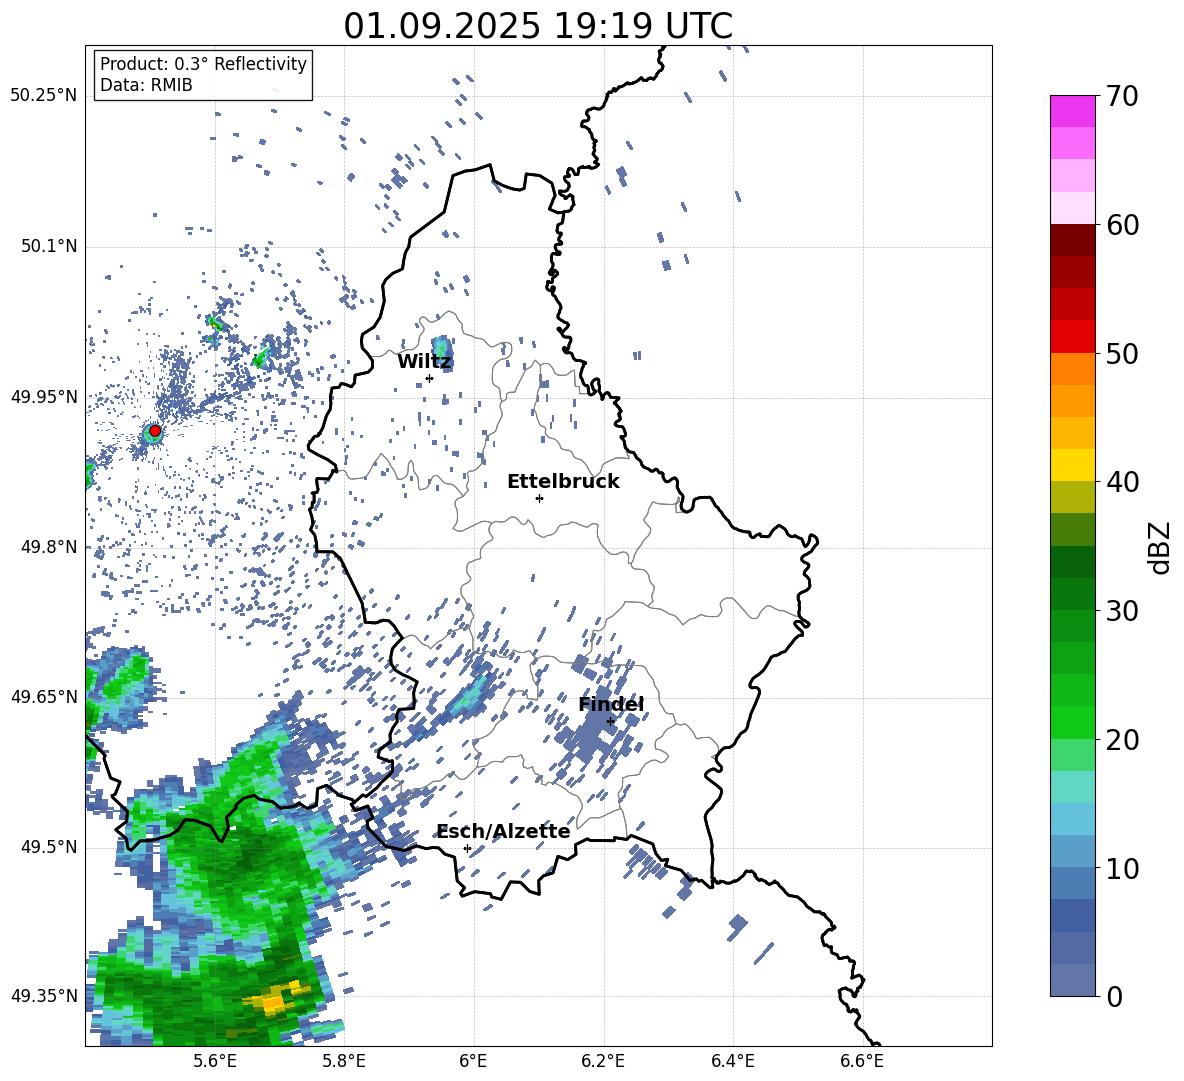1184x1081 pixels.
Task: Click the 49.8°N latitude tick label
Action: coord(48,547)
